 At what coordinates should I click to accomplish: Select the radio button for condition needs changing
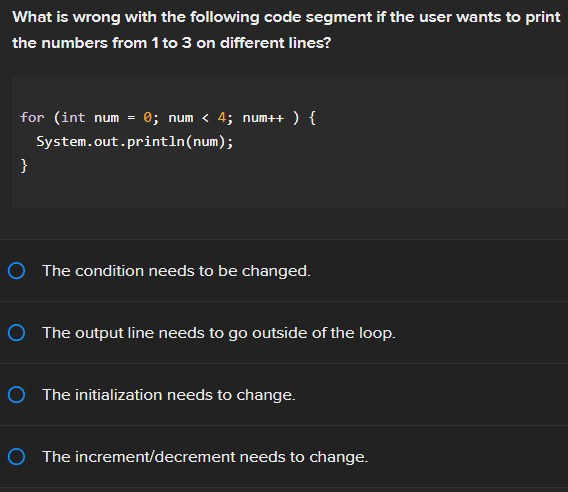(x=16, y=271)
